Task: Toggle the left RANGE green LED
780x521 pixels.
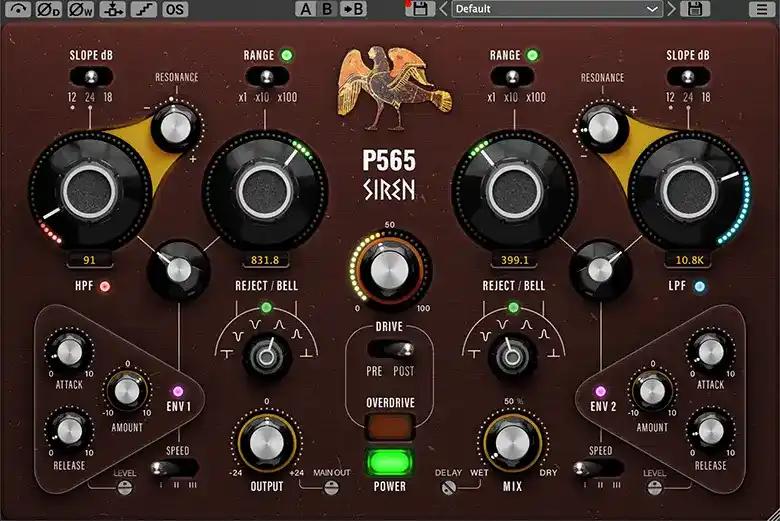Action: 287,55
